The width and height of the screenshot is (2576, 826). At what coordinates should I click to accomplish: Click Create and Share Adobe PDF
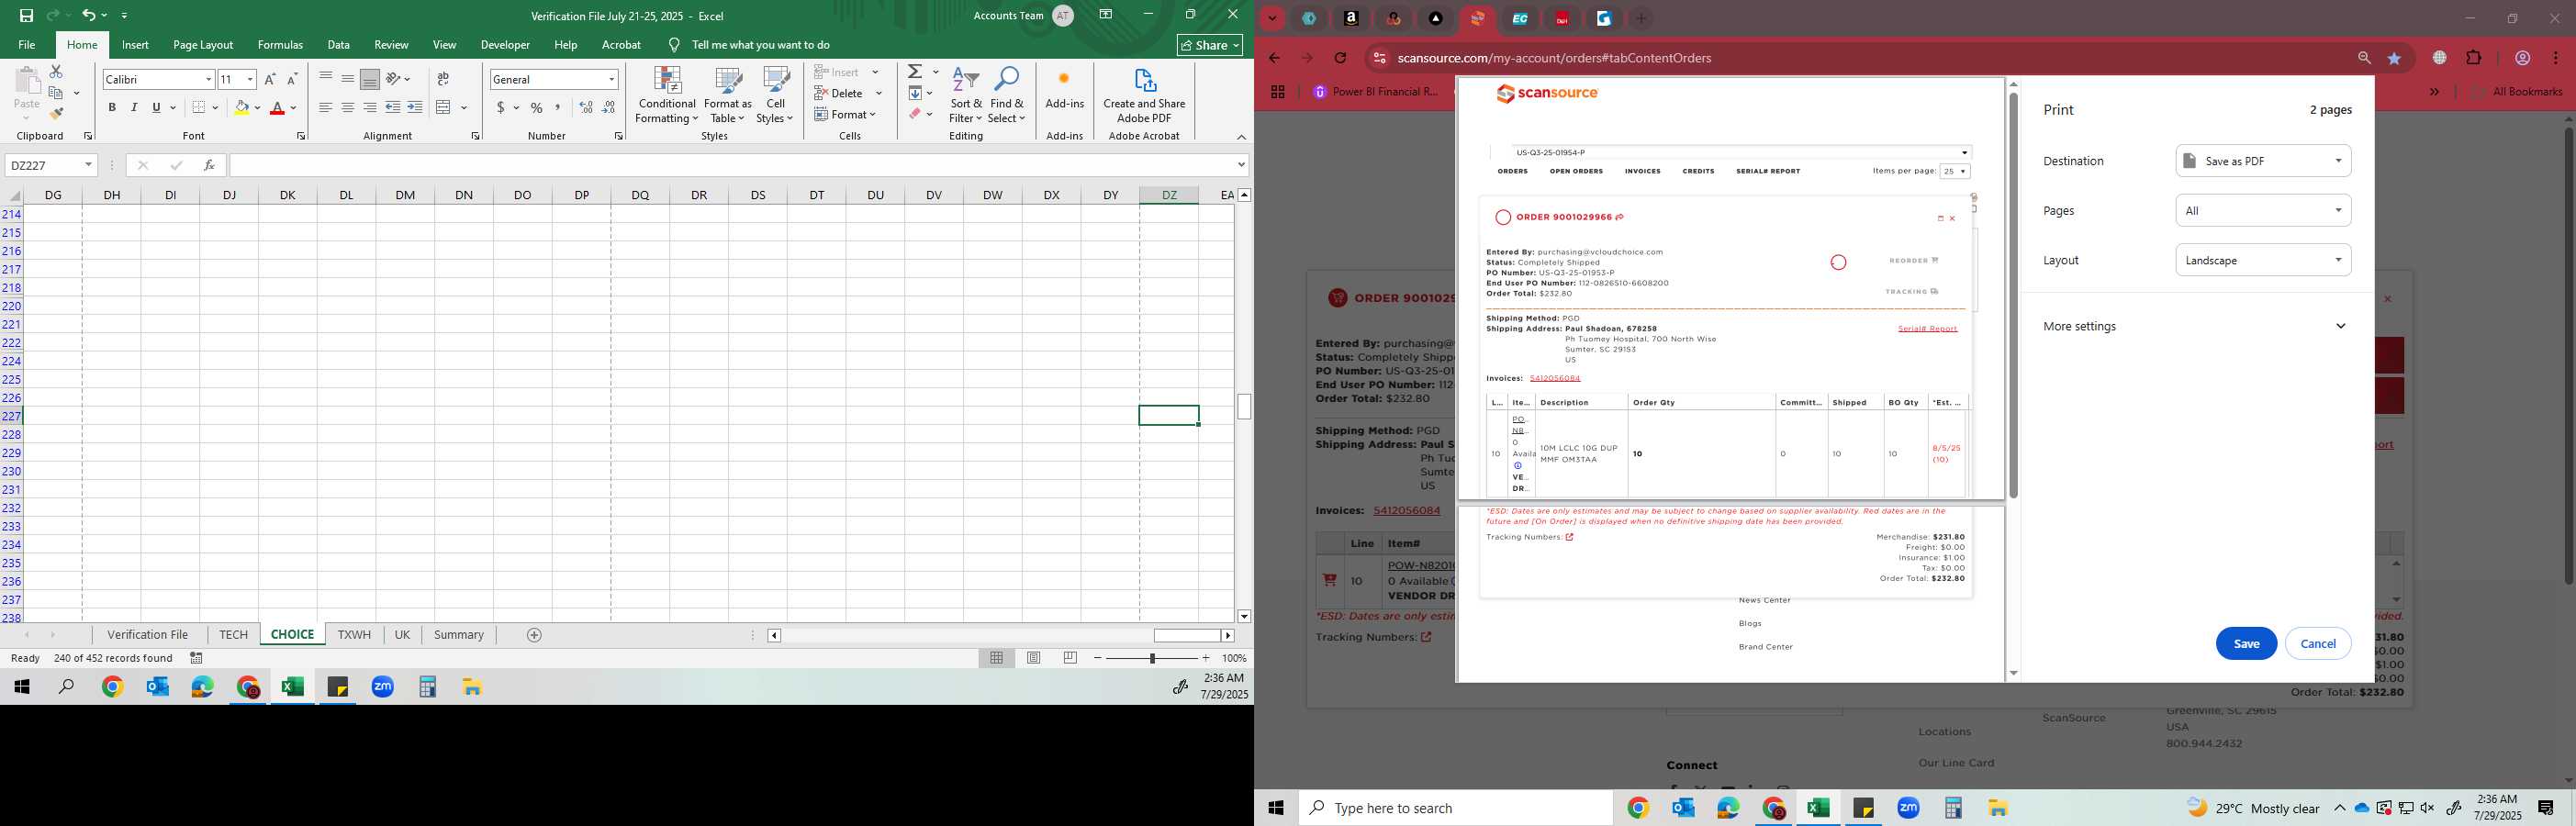tap(1144, 96)
